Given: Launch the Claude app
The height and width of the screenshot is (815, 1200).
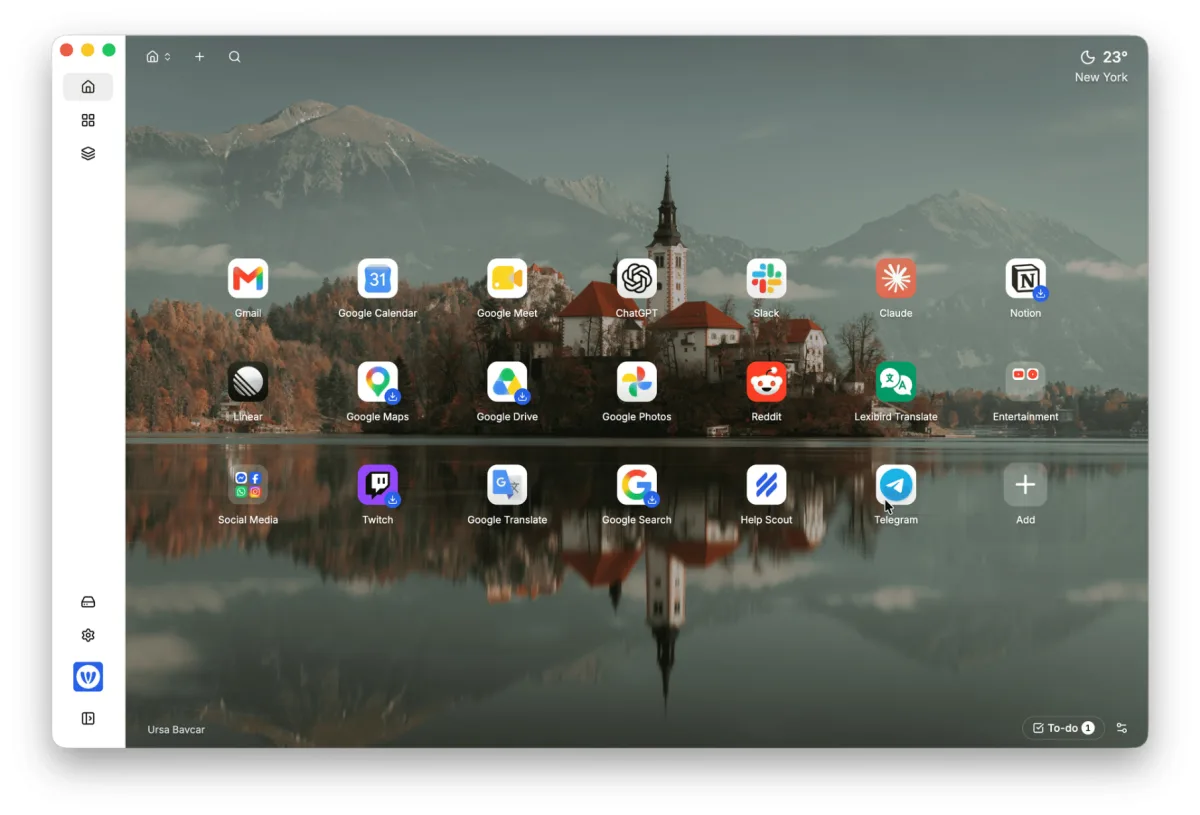Looking at the screenshot, I should [x=896, y=279].
